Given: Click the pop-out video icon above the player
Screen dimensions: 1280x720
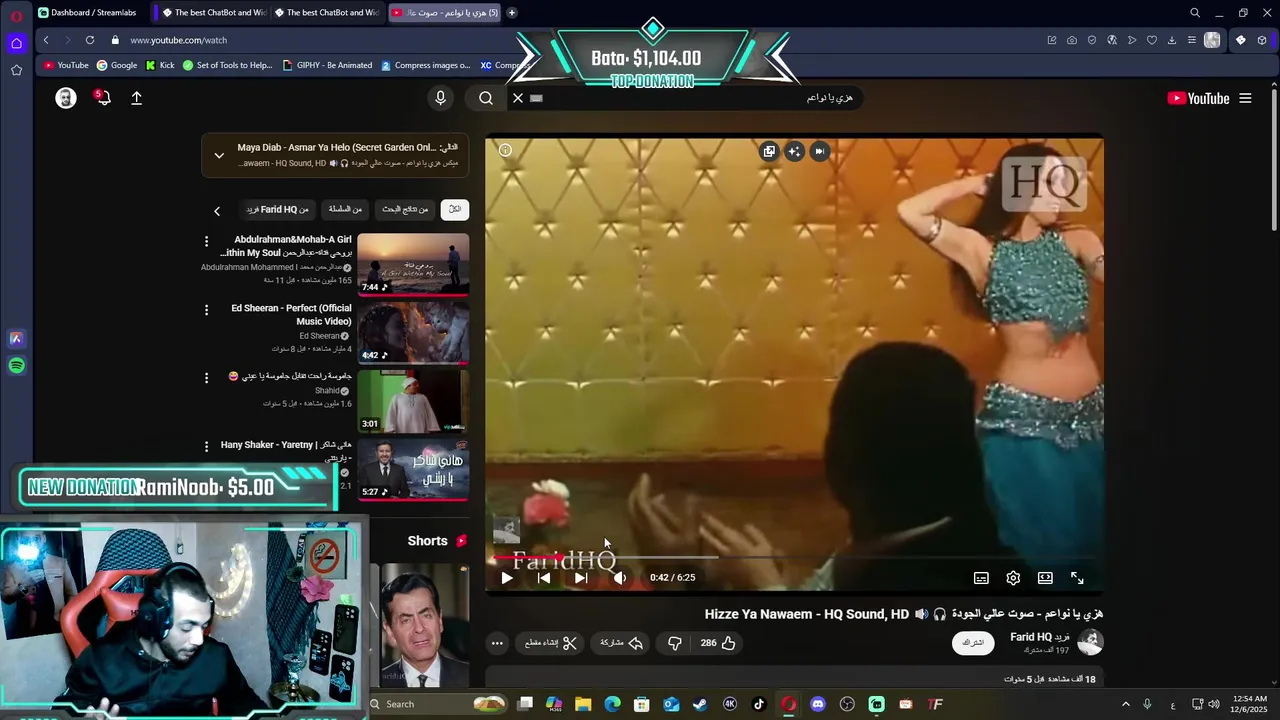Looking at the screenshot, I should (x=769, y=151).
